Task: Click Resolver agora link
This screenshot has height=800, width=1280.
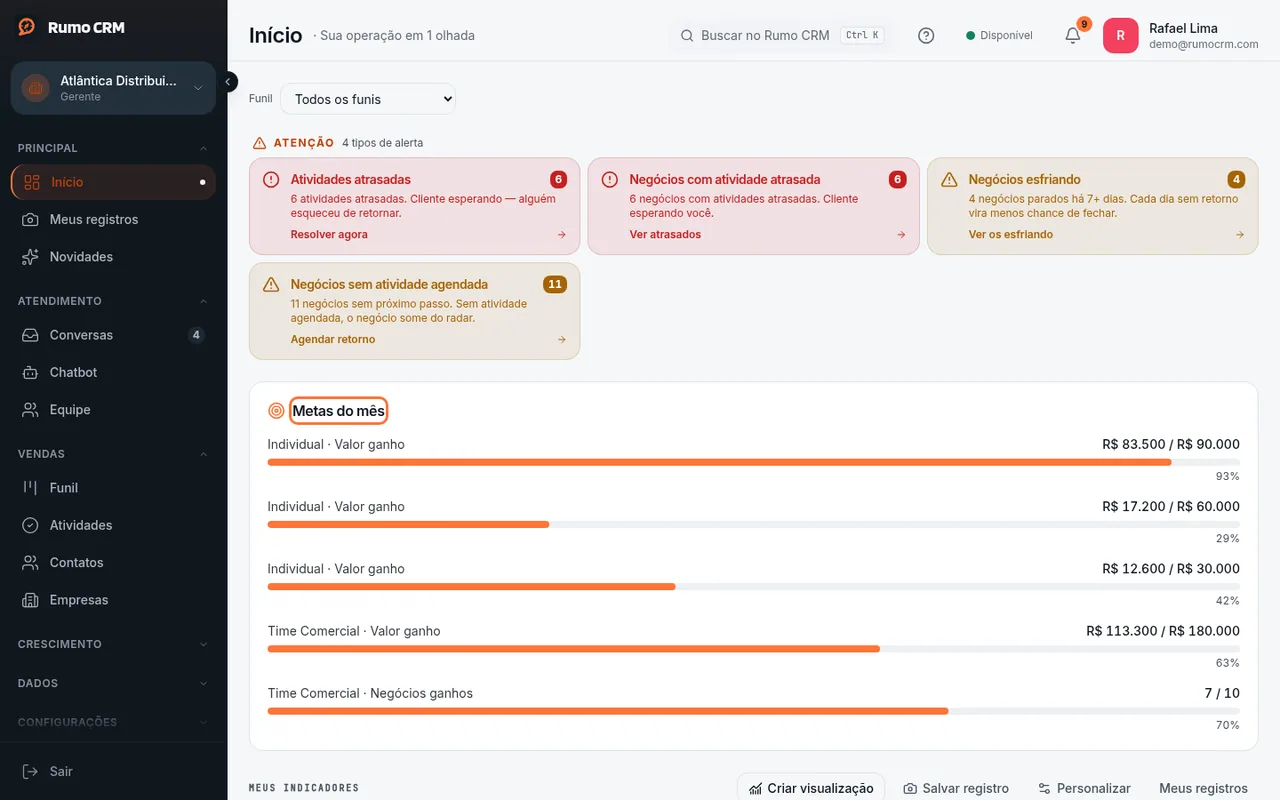Action: [x=329, y=235]
